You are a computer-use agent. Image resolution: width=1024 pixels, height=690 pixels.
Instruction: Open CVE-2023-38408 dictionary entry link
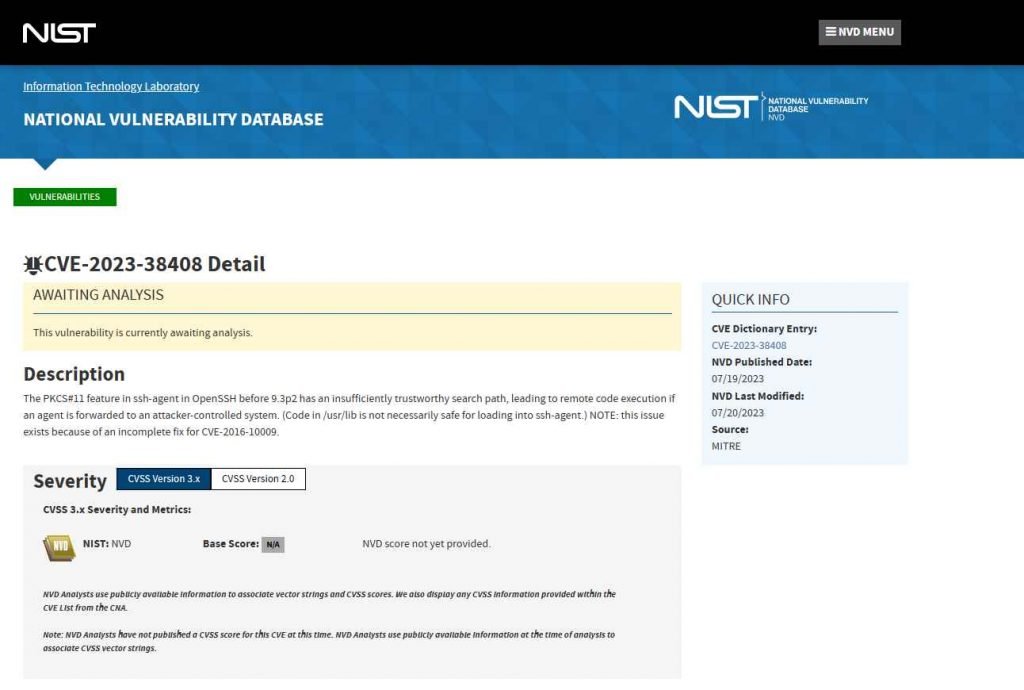749,345
